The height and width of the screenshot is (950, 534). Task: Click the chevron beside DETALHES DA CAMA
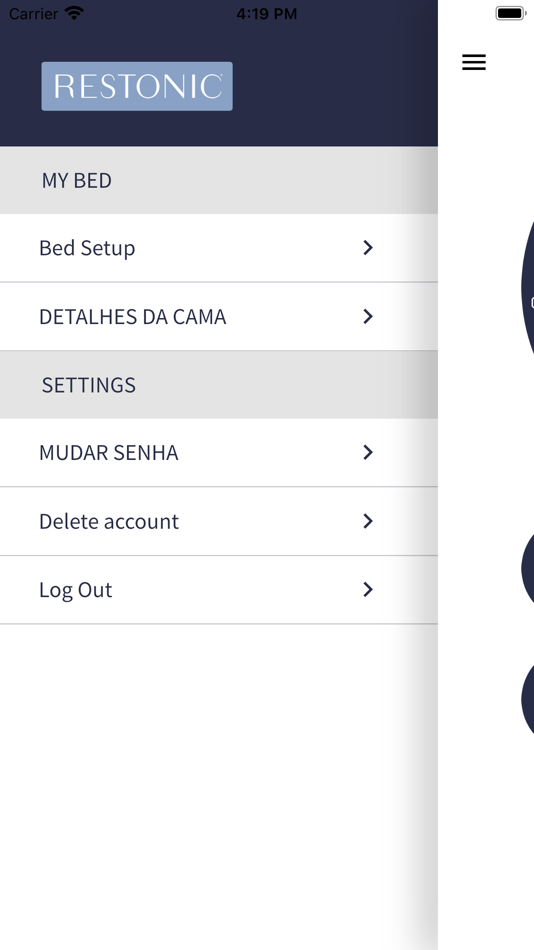point(367,316)
